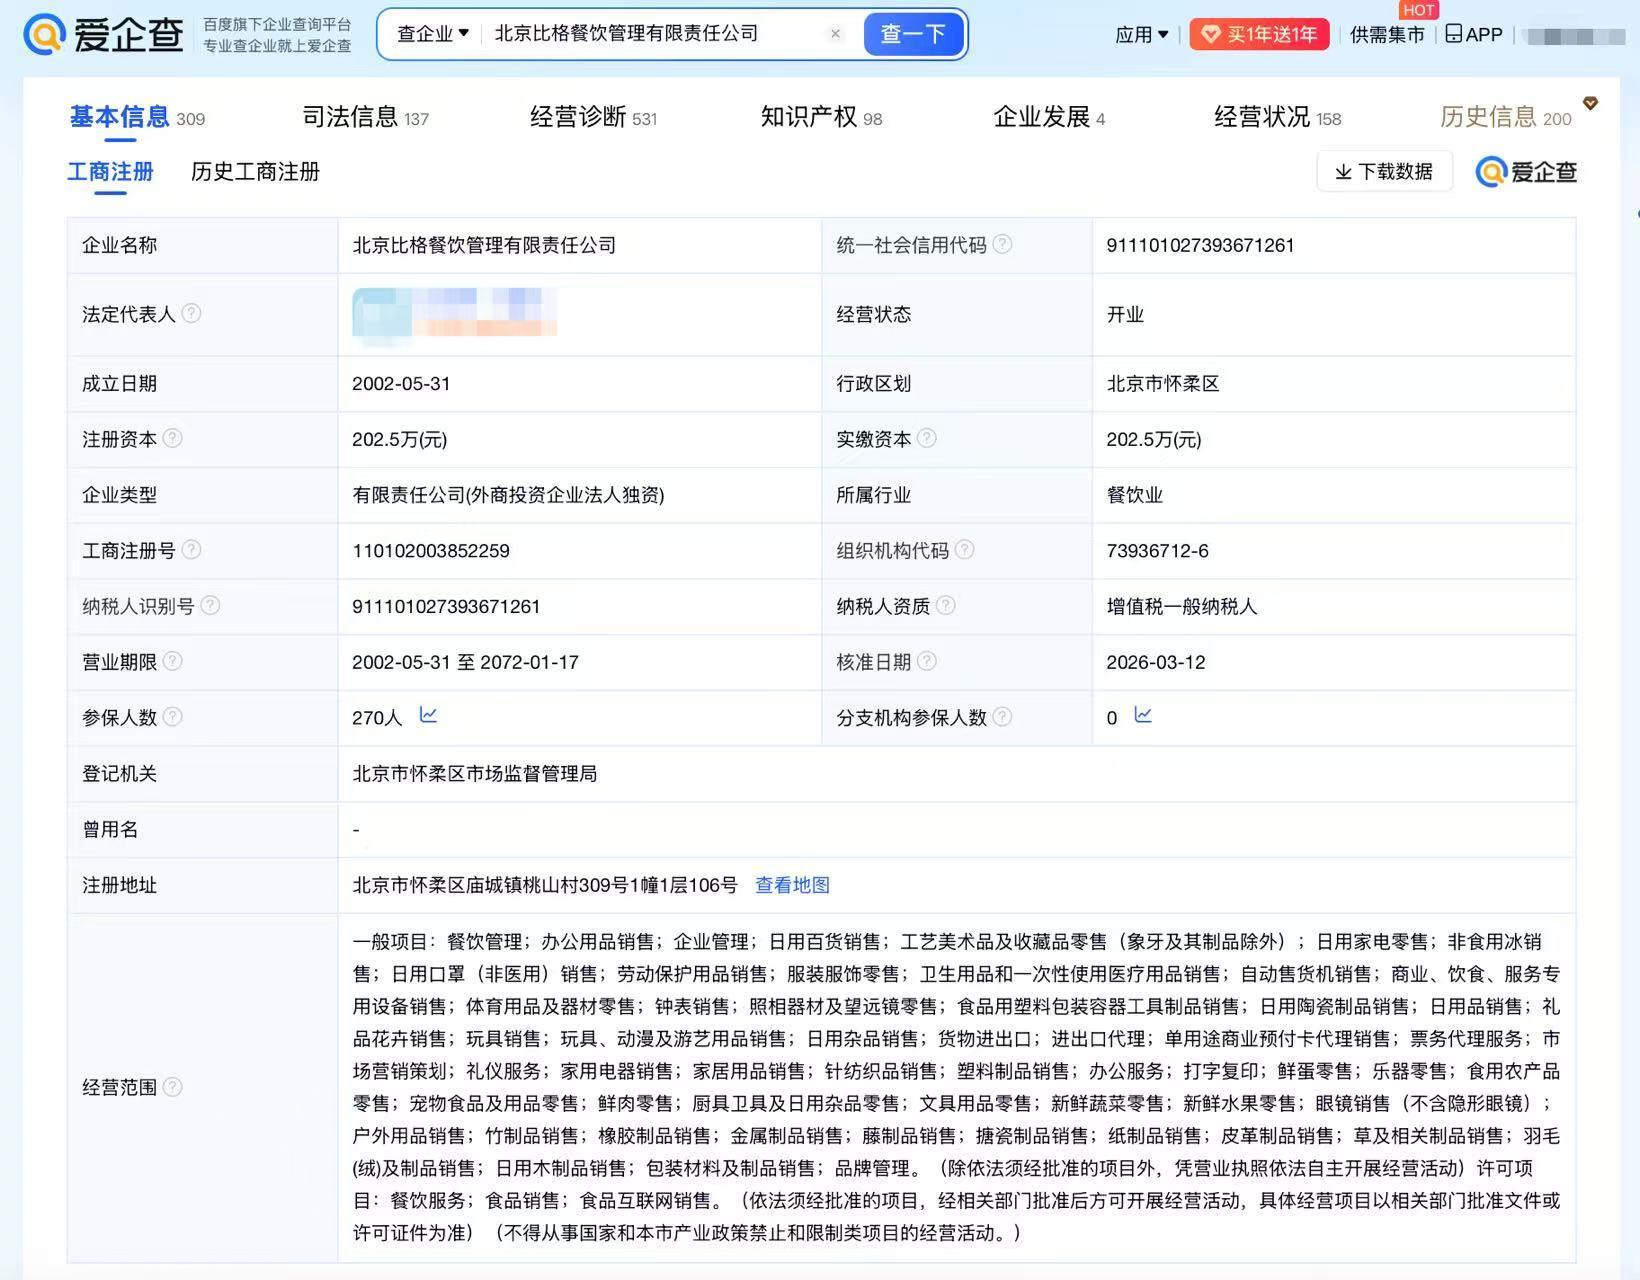Click the 查看地图 link

tap(792, 885)
